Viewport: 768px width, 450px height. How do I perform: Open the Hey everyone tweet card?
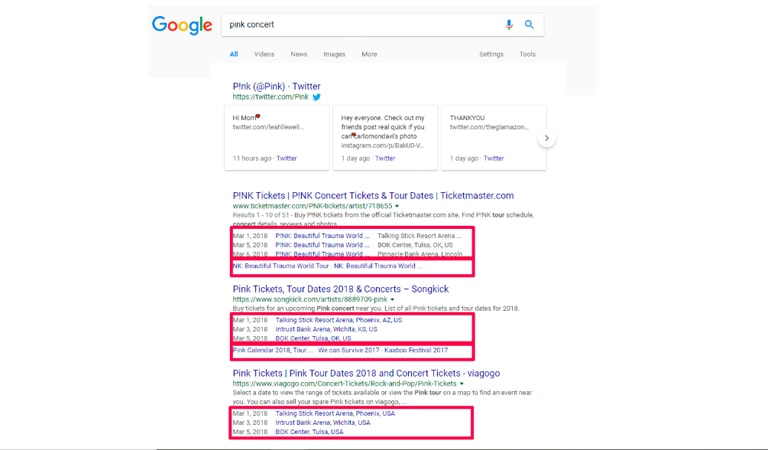(385, 138)
